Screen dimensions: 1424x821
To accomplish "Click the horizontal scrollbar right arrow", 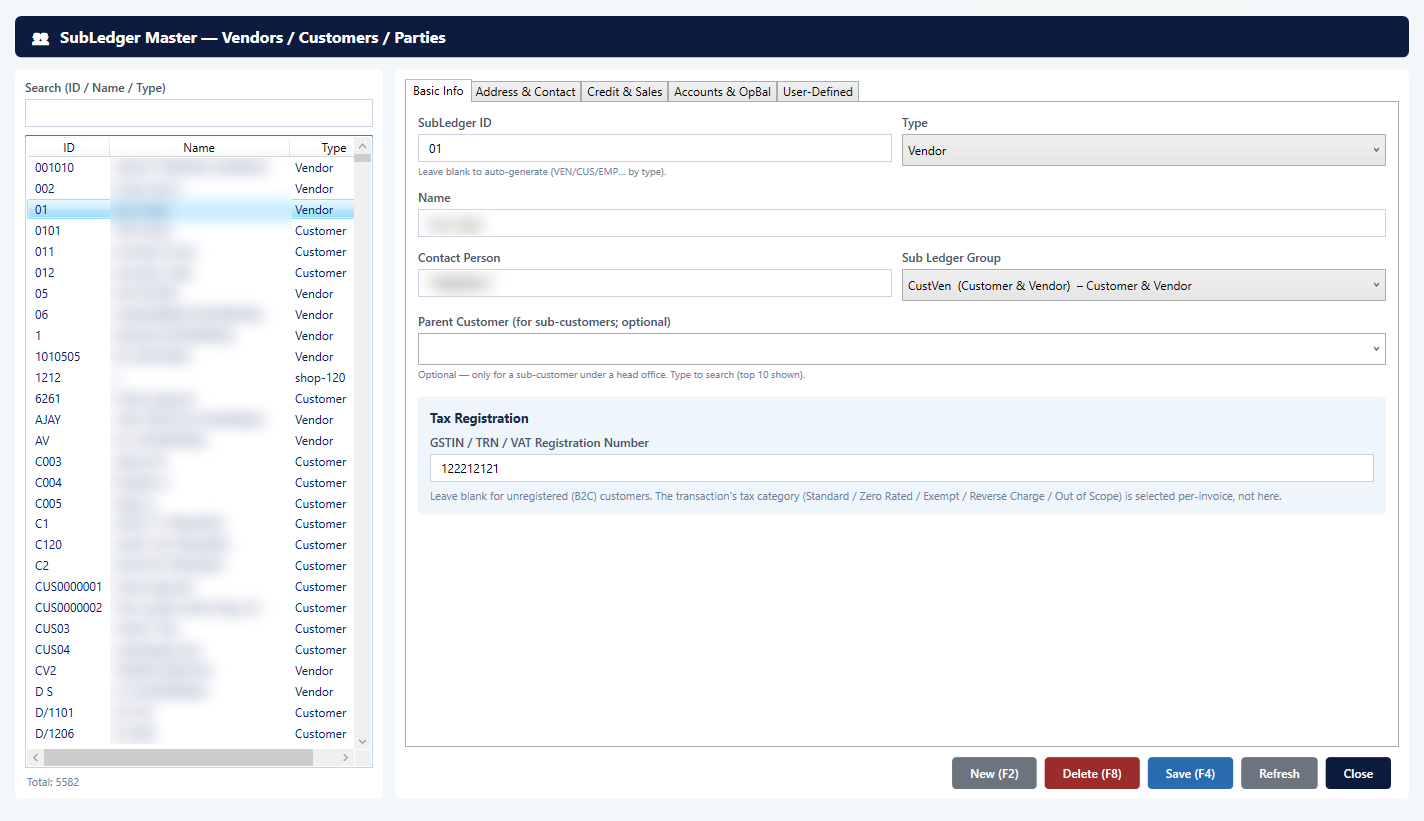I will point(345,758).
